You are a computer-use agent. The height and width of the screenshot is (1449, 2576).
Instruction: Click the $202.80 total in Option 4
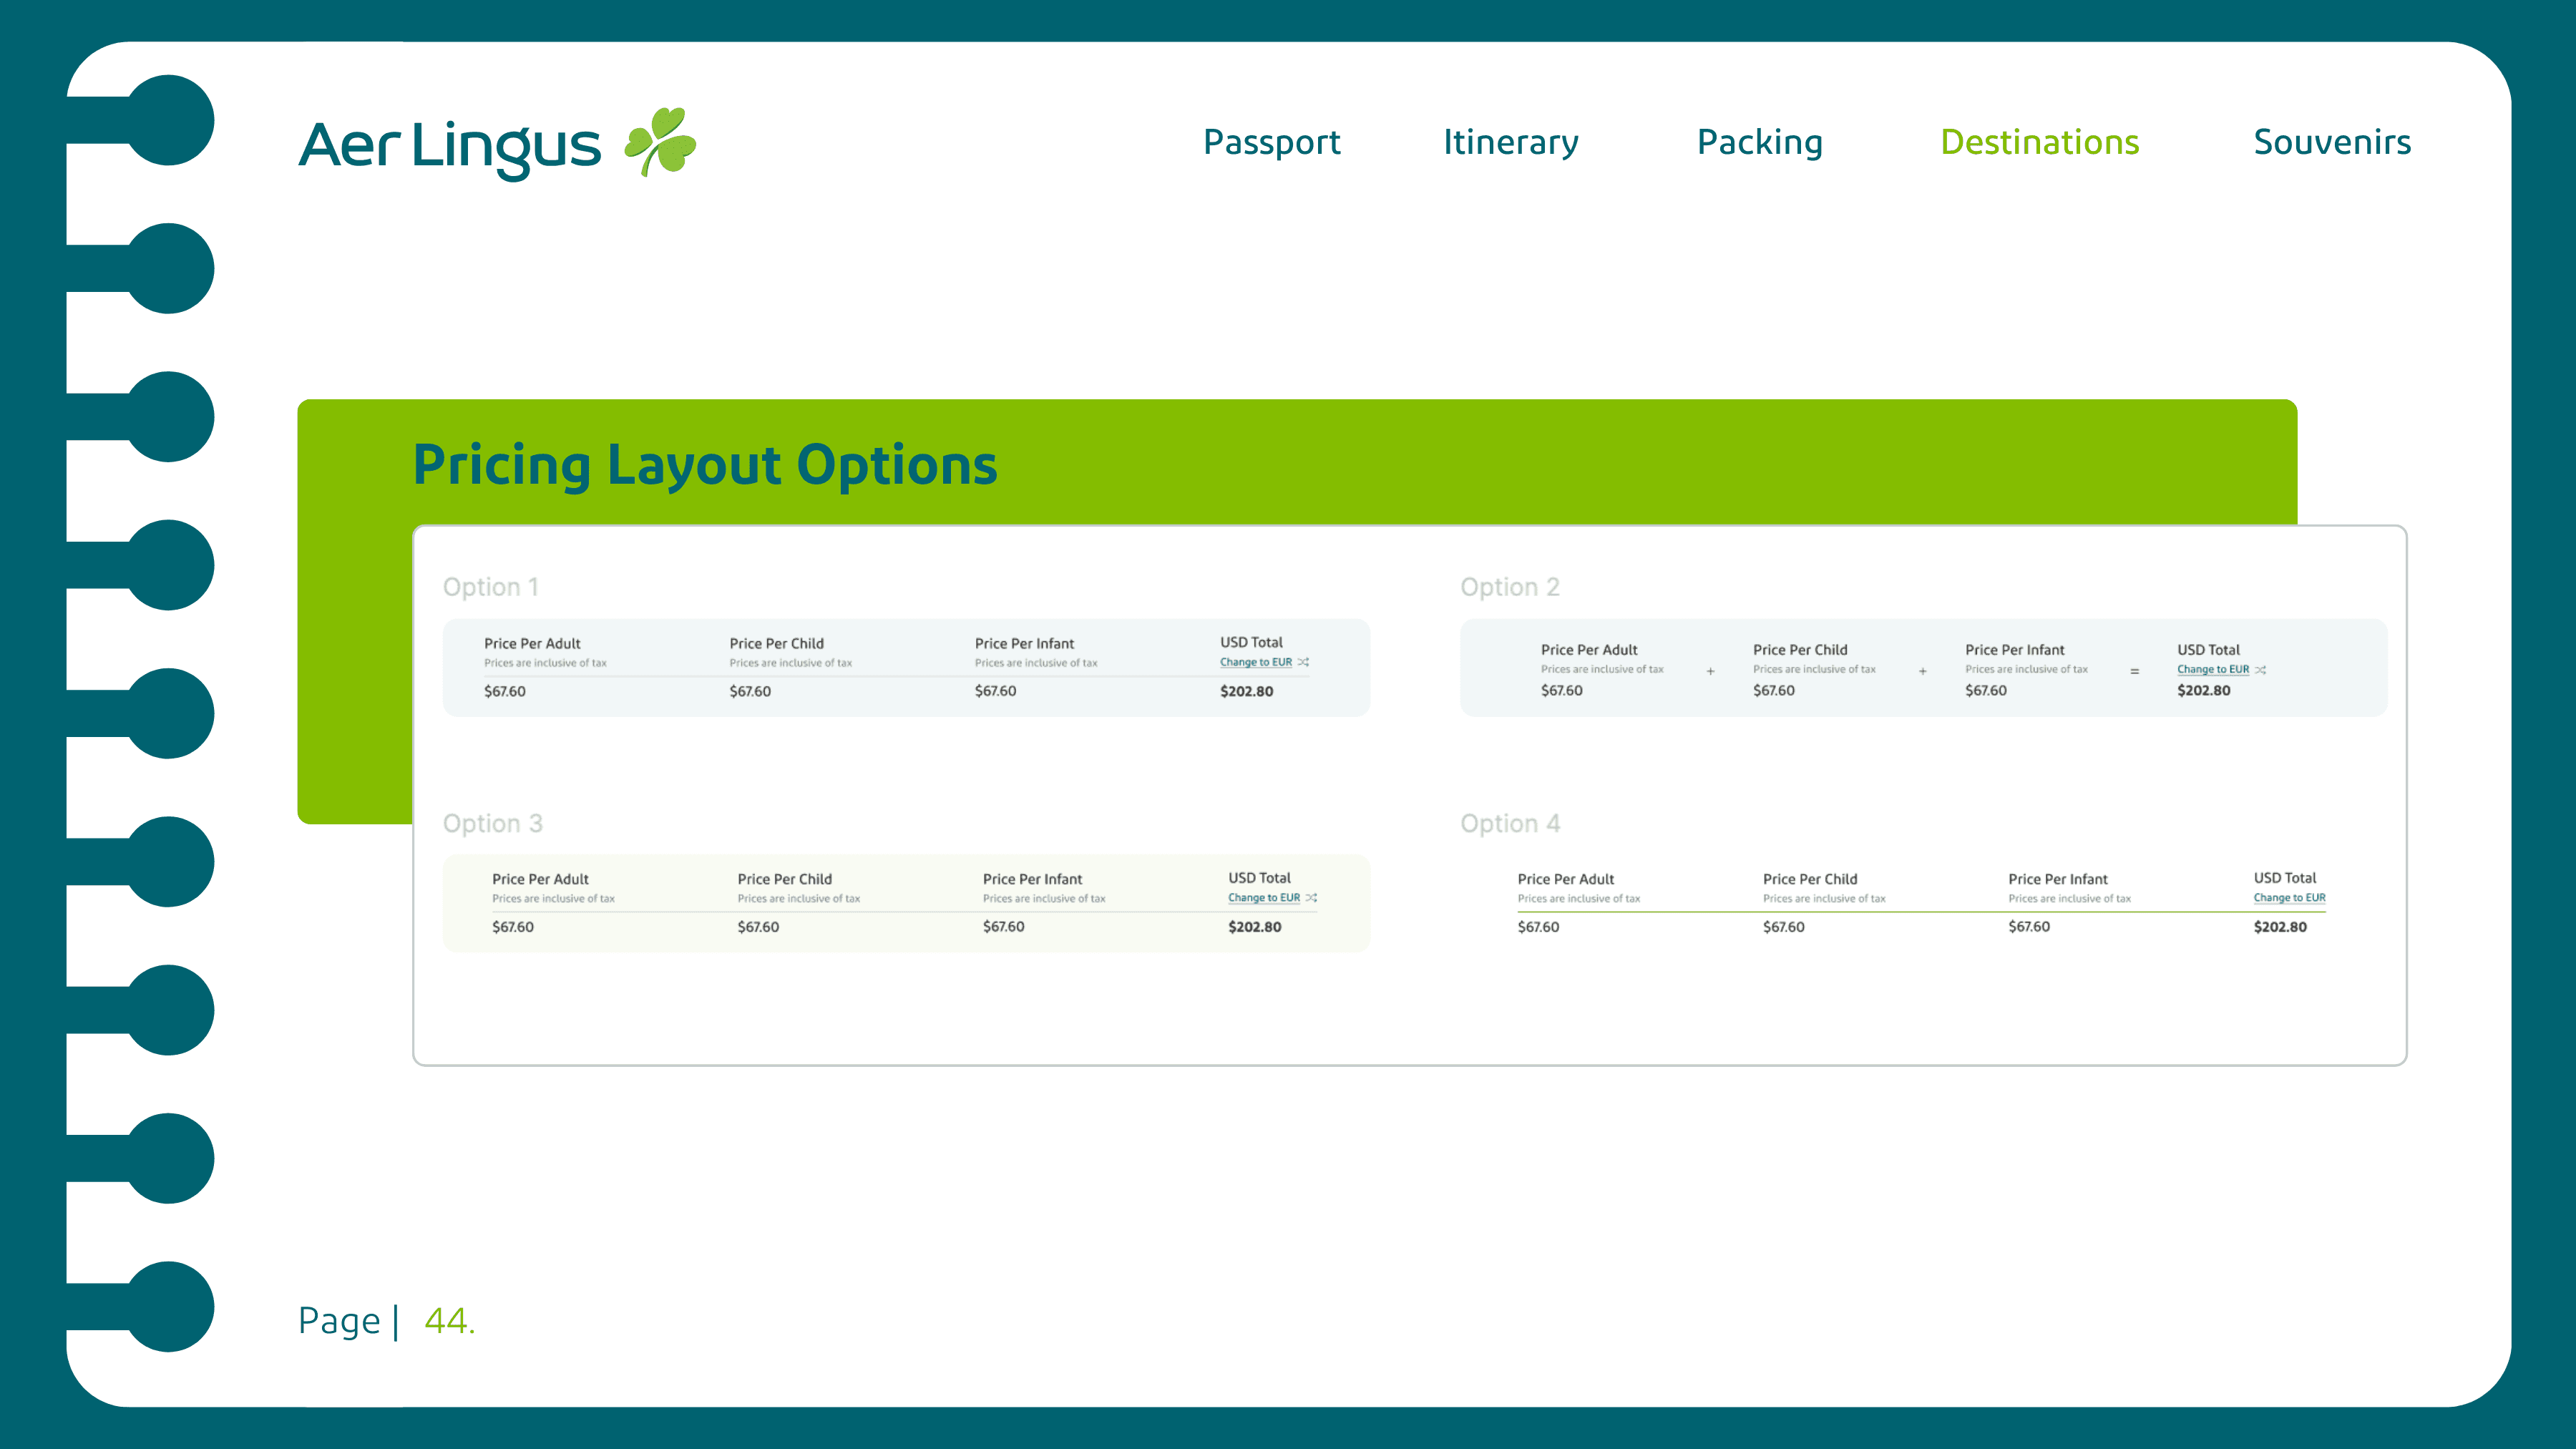click(x=2280, y=927)
